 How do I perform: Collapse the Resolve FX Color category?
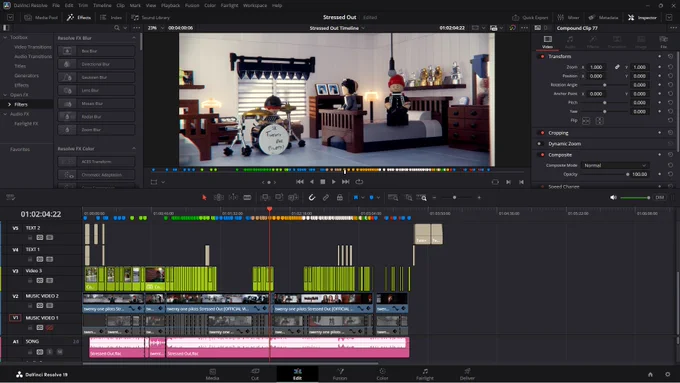click(134, 149)
